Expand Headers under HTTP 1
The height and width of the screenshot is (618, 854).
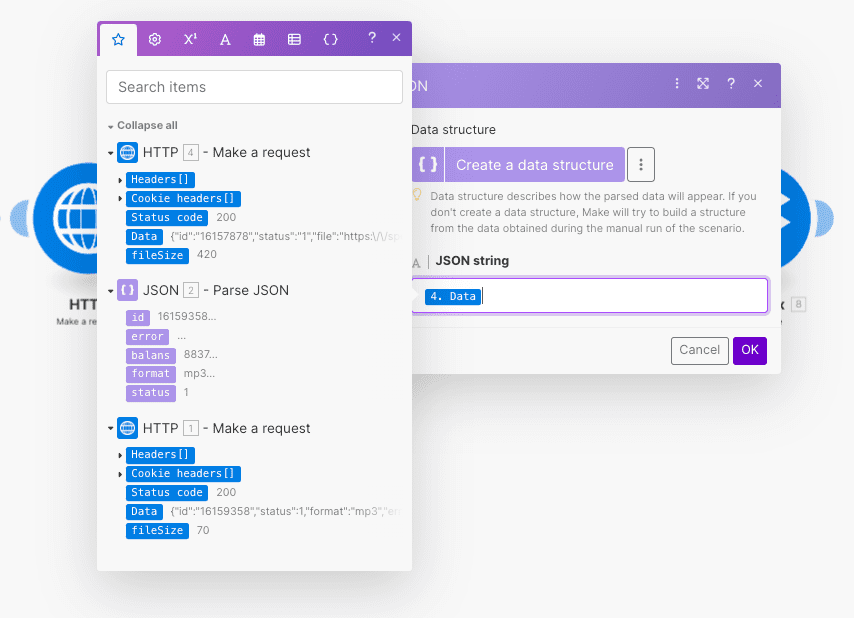(x=120, y=455)
